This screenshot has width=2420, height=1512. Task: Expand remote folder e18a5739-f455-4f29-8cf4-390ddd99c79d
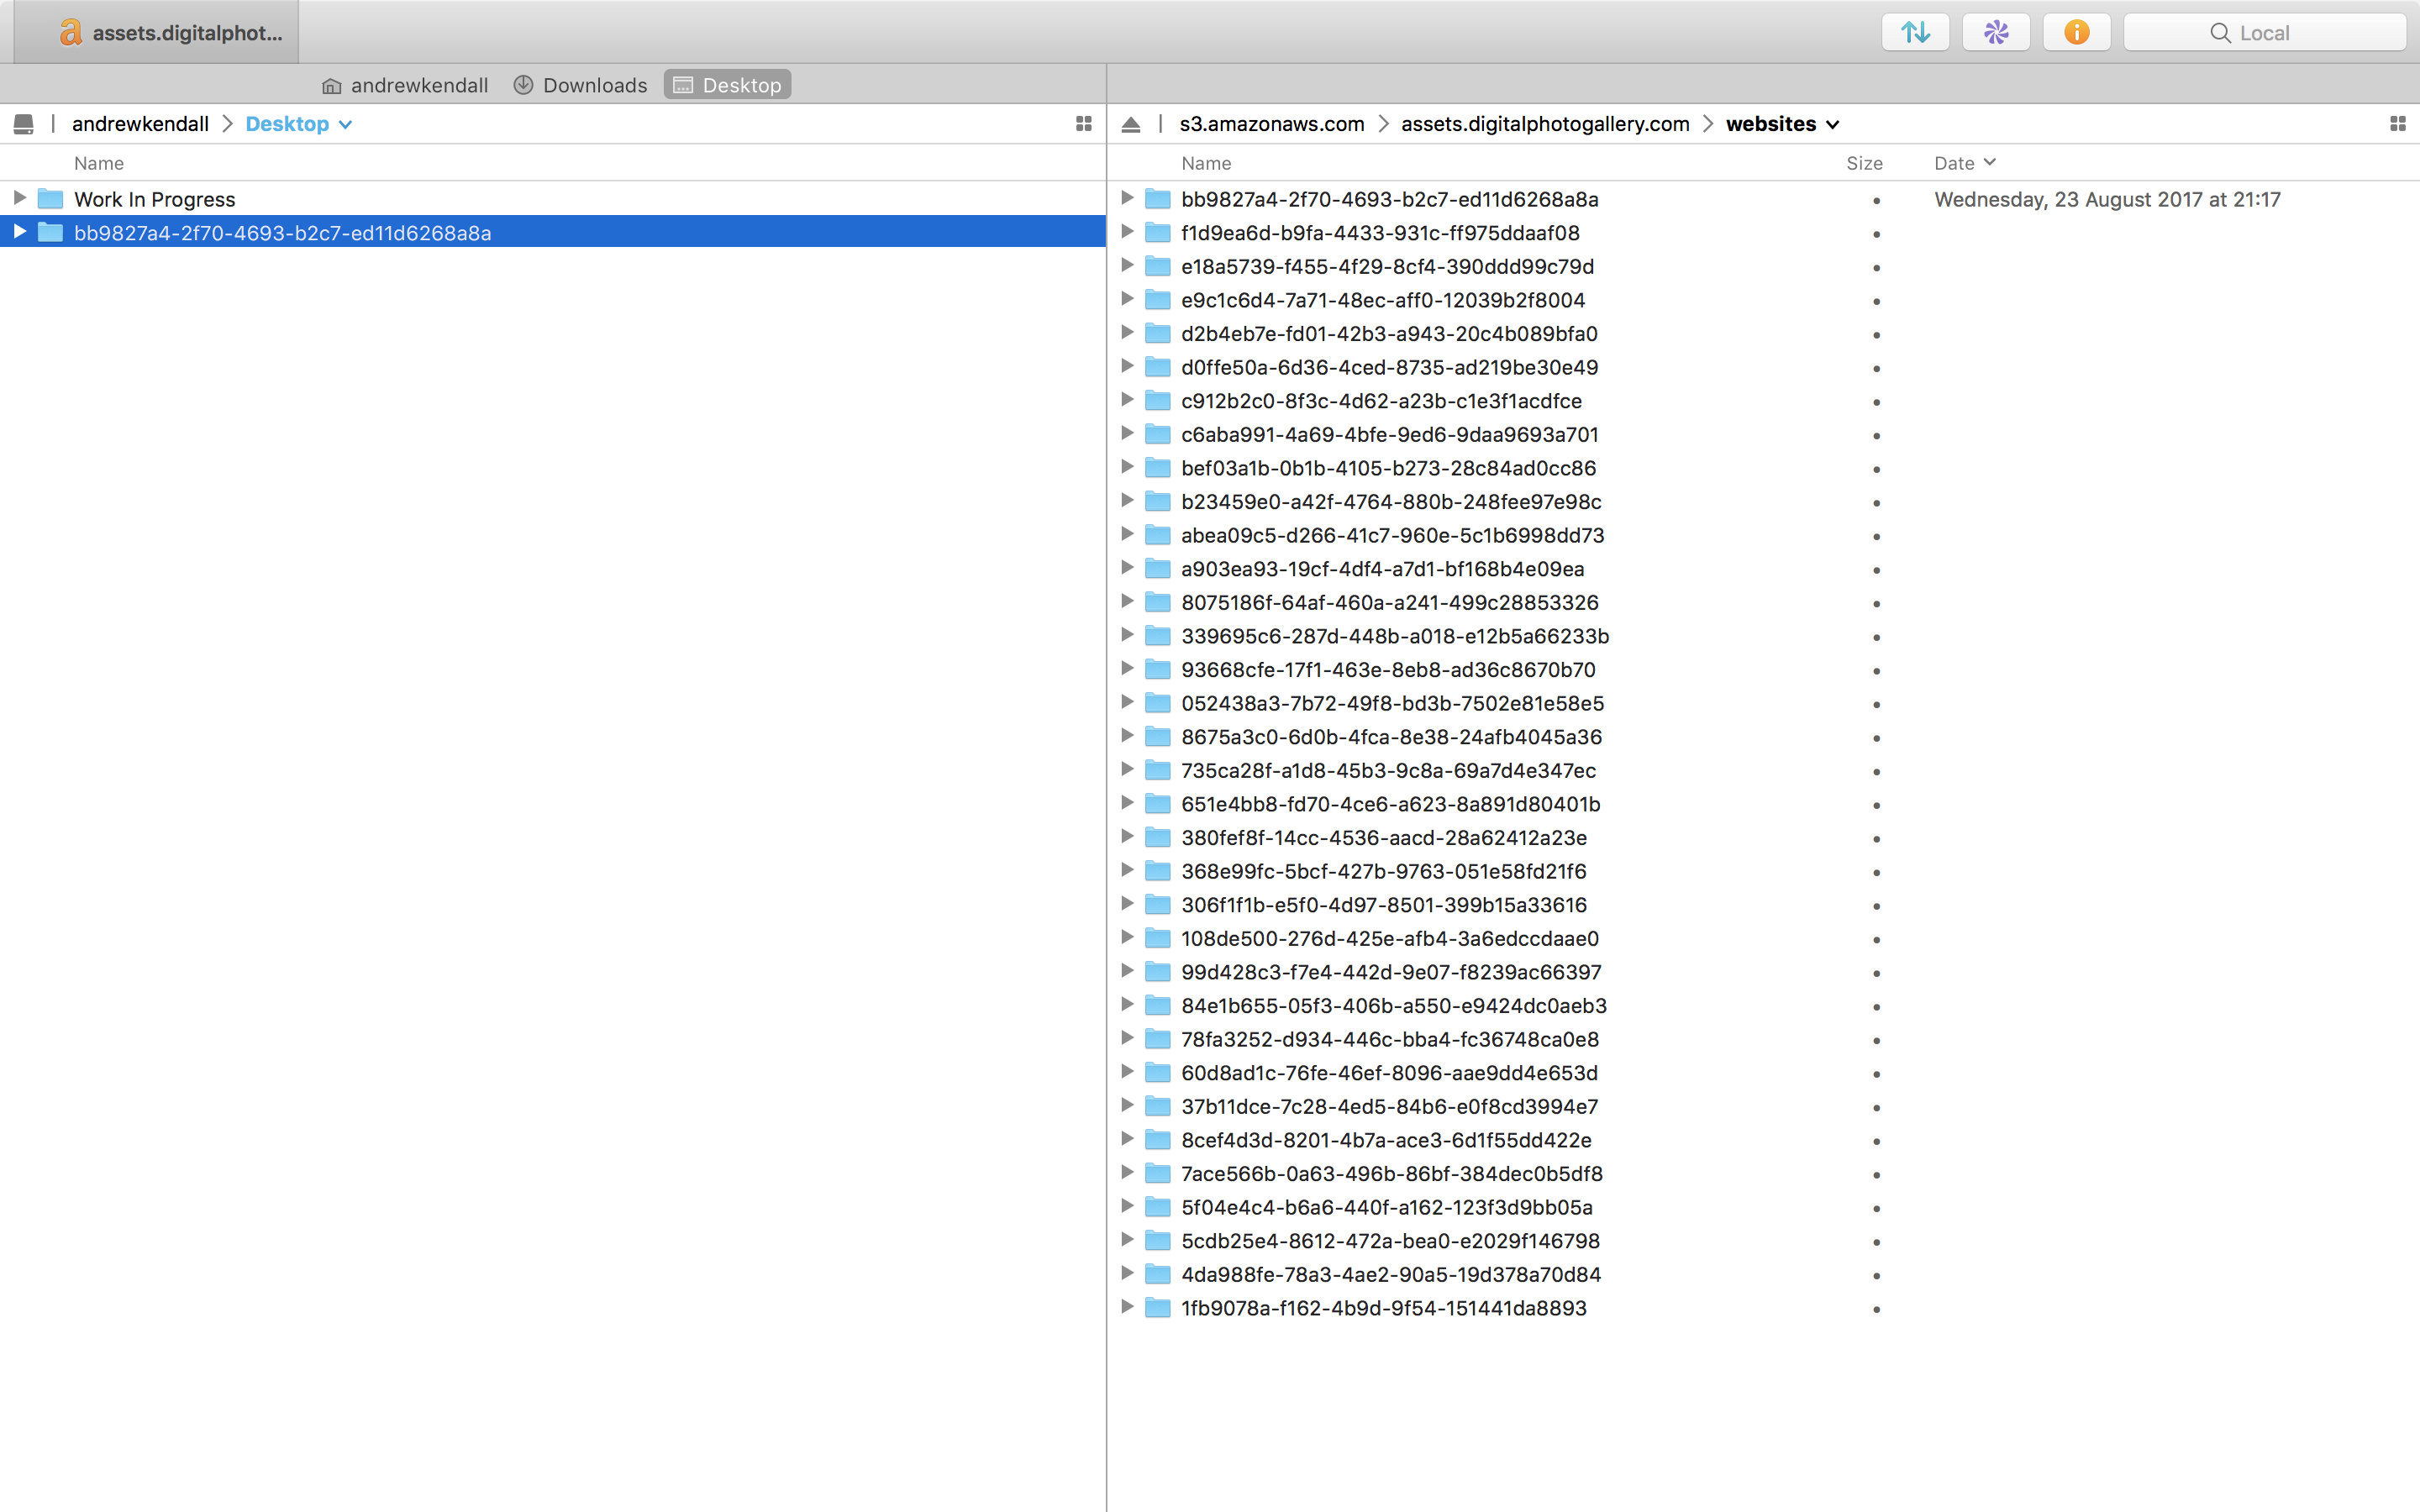1126,265
